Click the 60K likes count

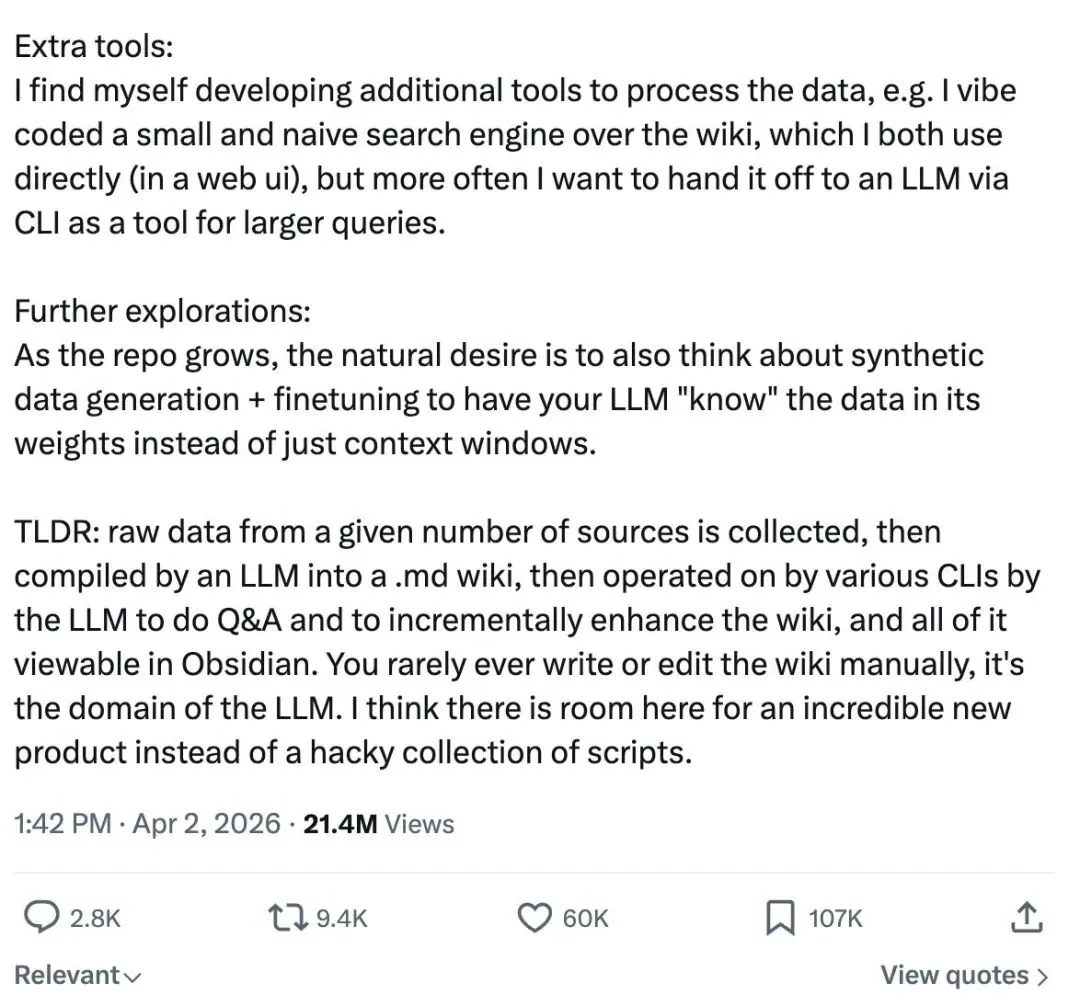[x=585, y=919]
